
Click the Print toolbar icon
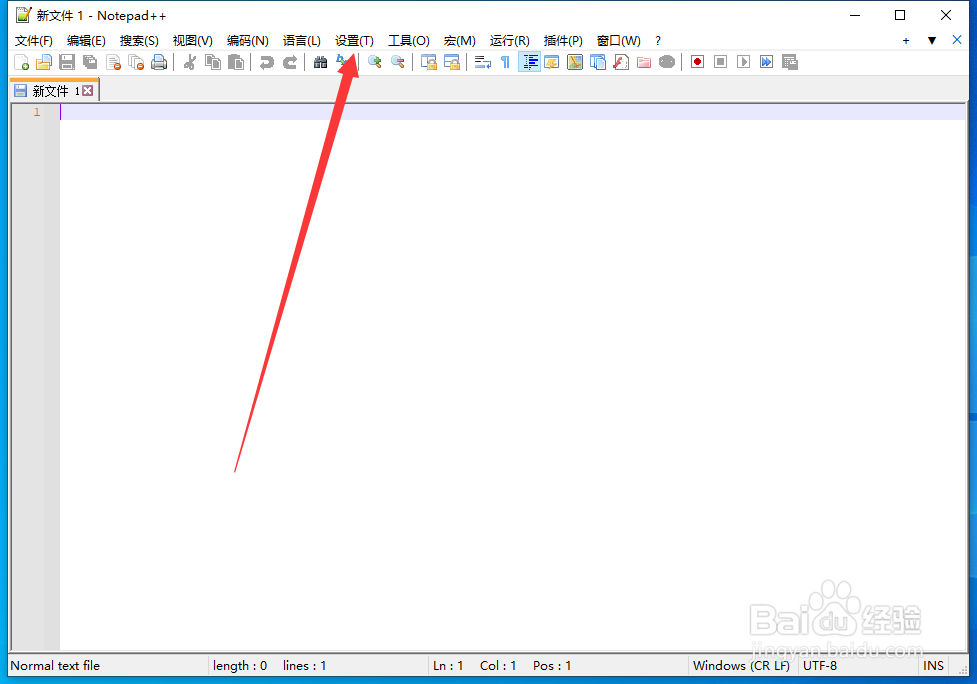(x=159, y=62)
